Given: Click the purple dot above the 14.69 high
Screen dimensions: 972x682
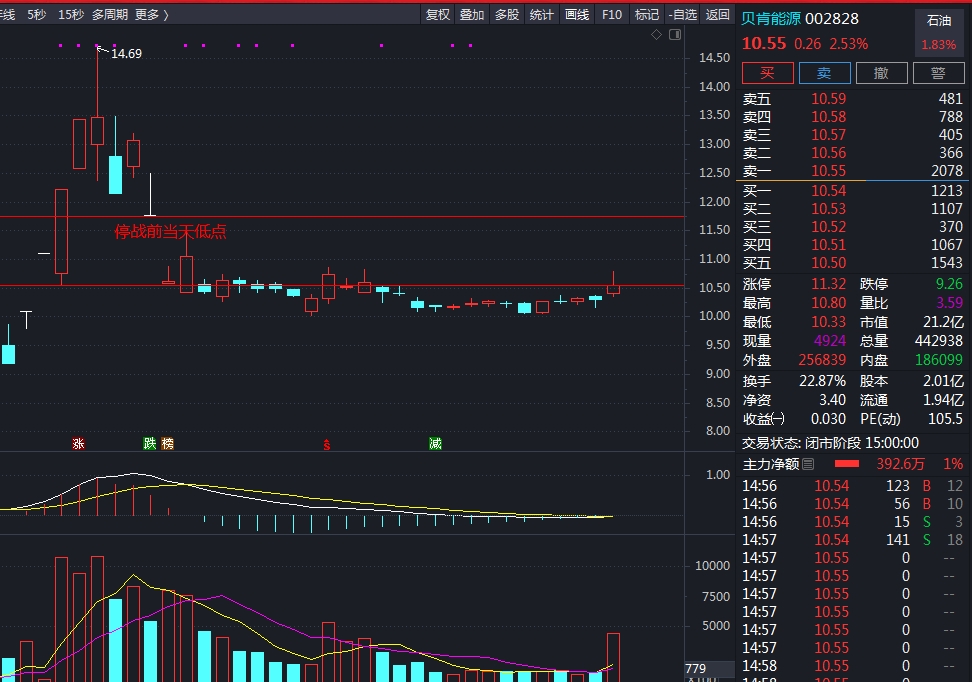Looking at the screenshot, I should click(x=97, y=45).
